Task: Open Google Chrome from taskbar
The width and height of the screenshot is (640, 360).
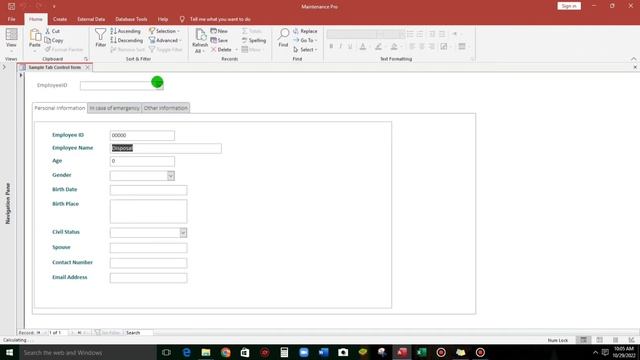Action: pos(226,352)
